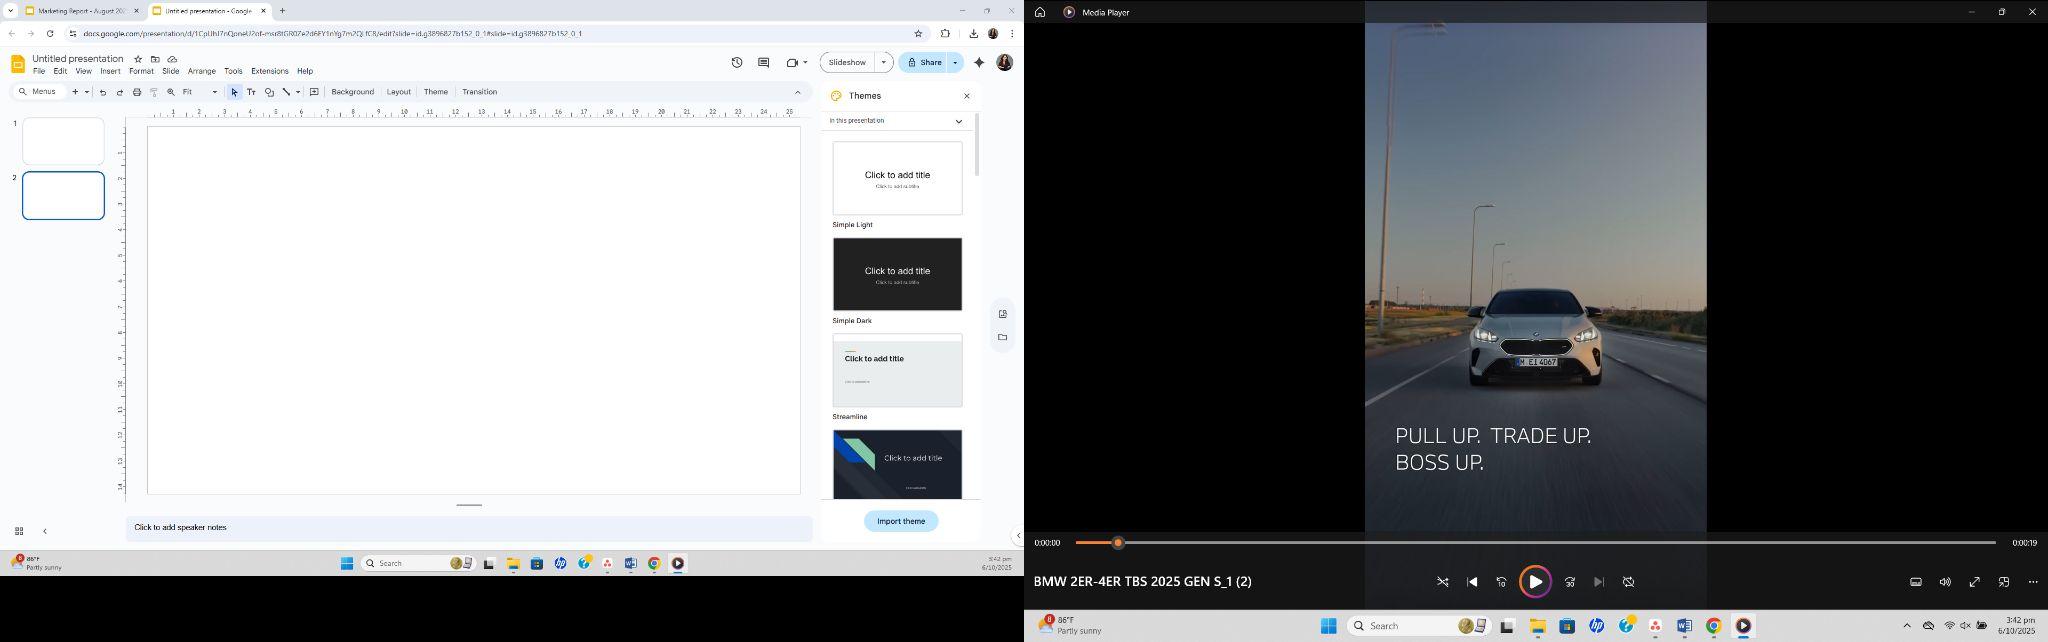Click the Layout button
This screenshot has height=642, width=2048.
399,92
